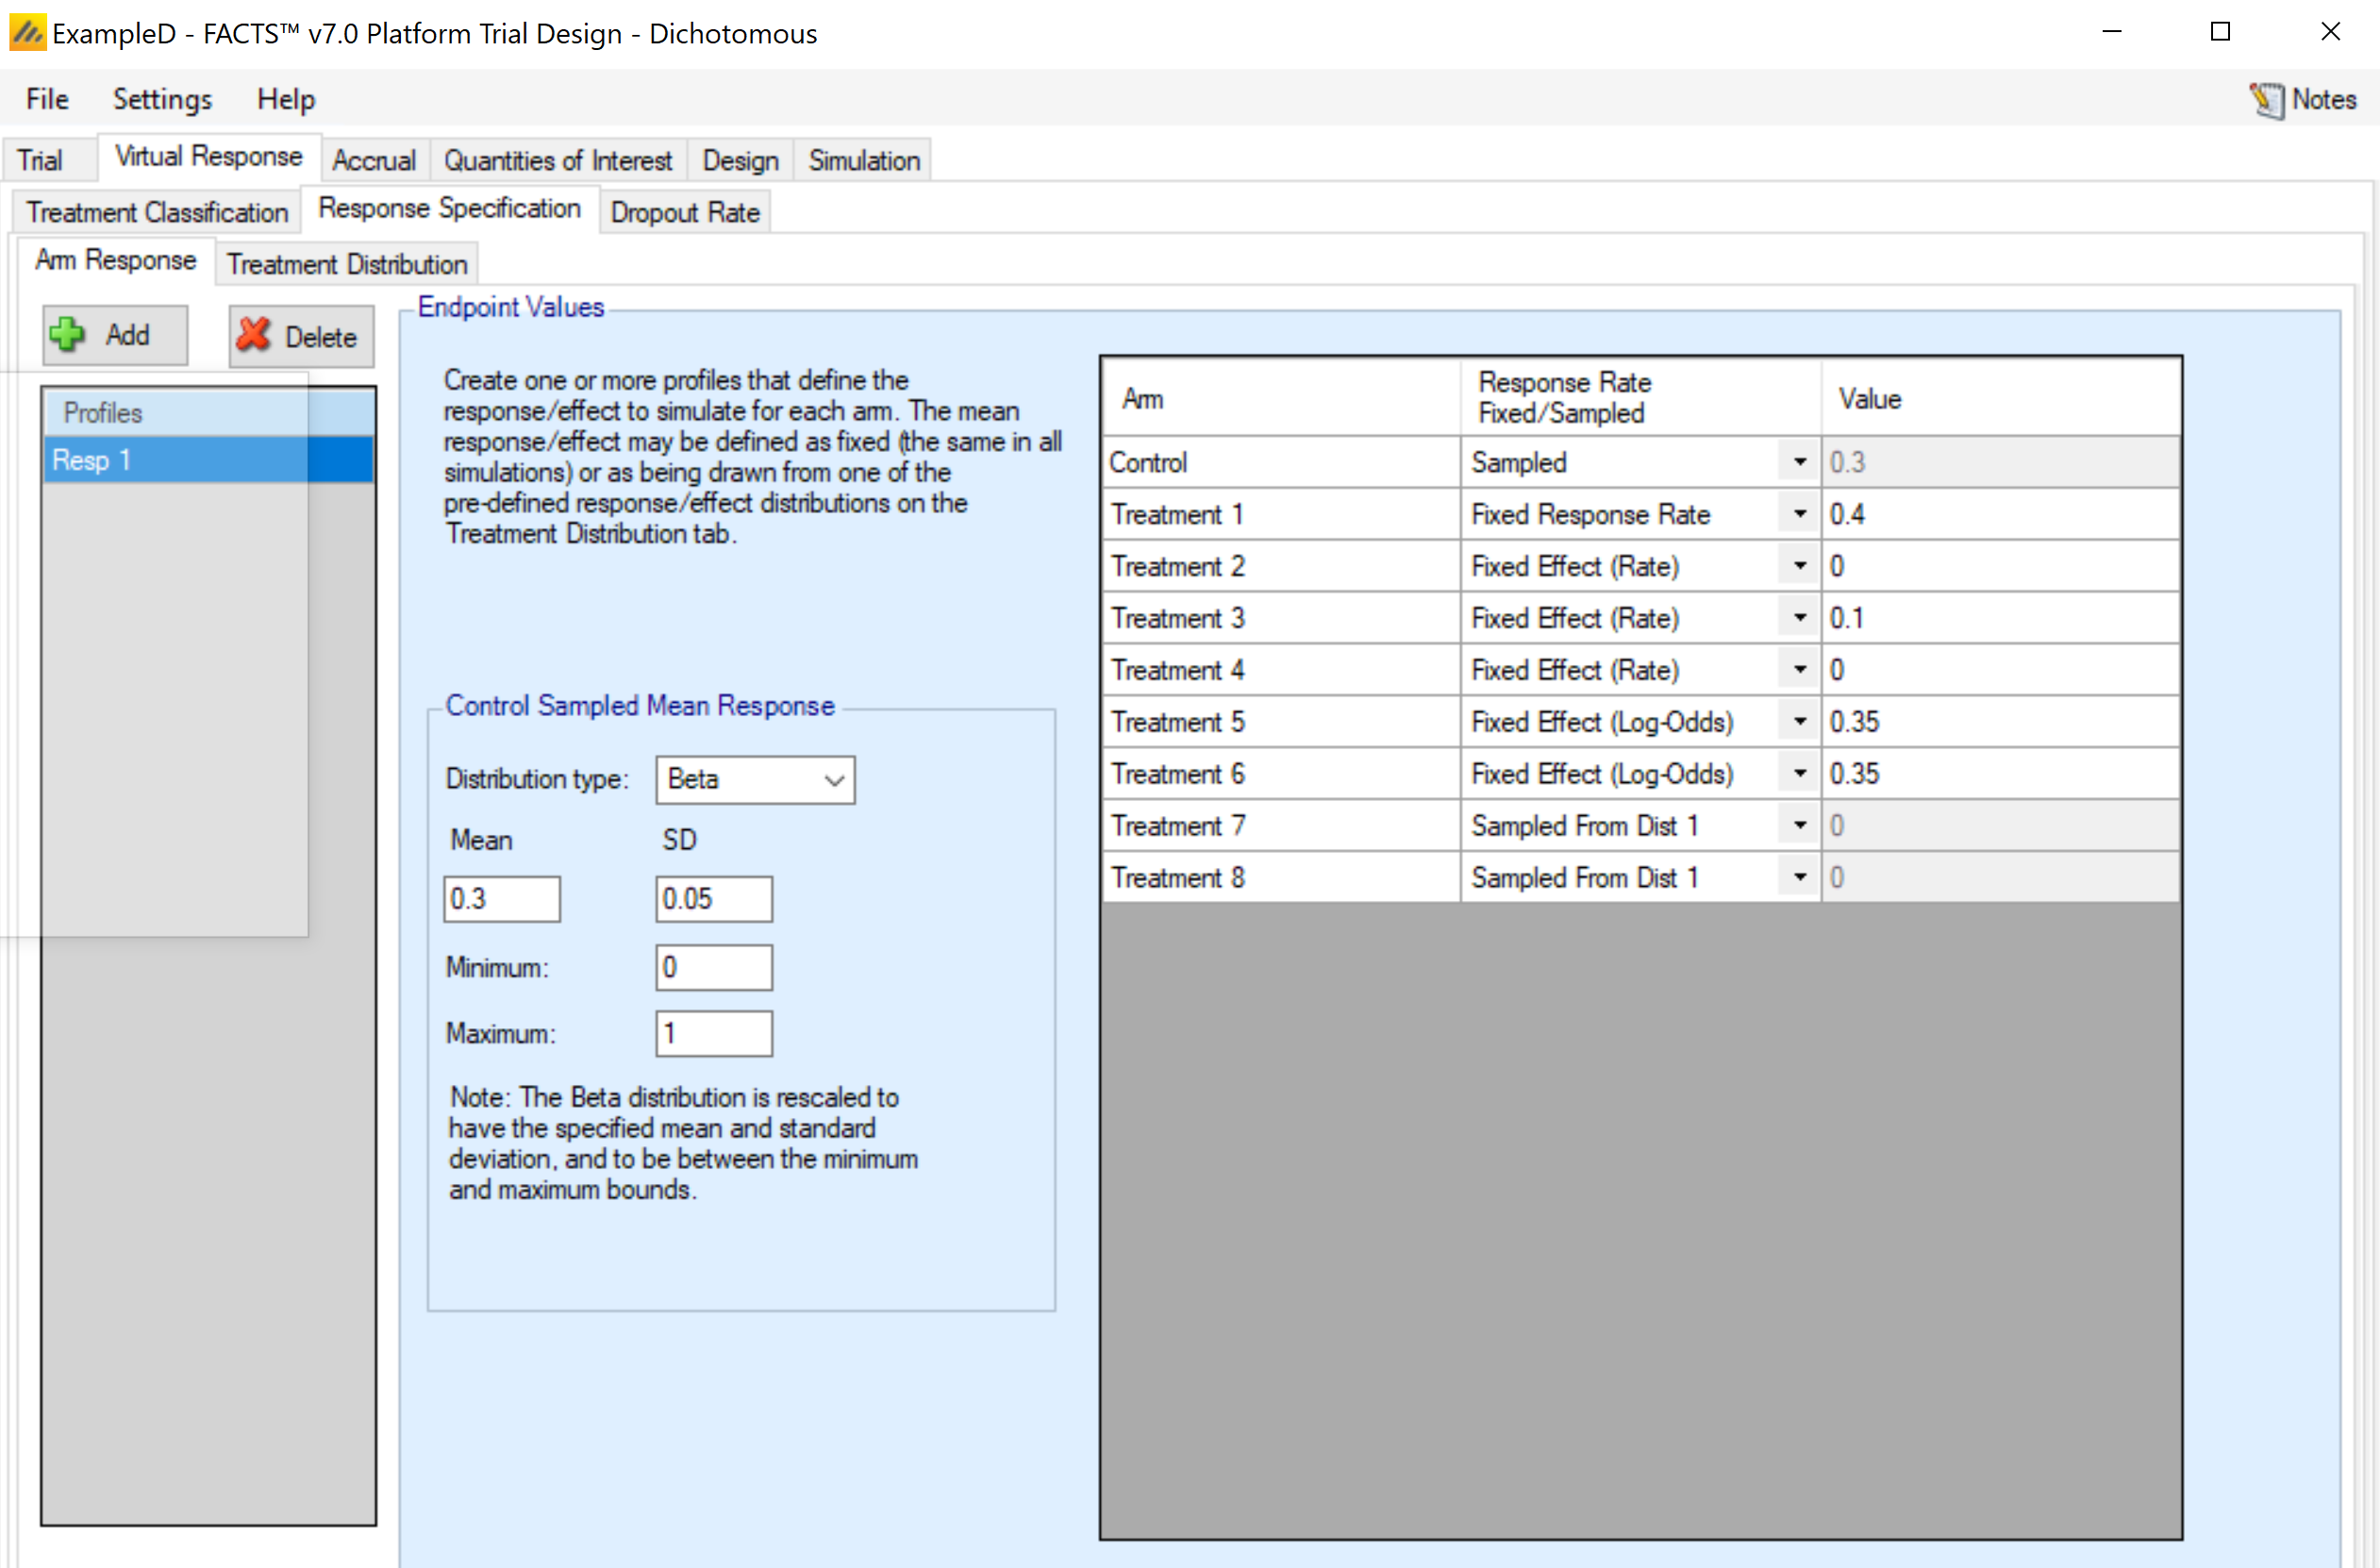Click the FACTS app icon in title bar

(26, 33)
